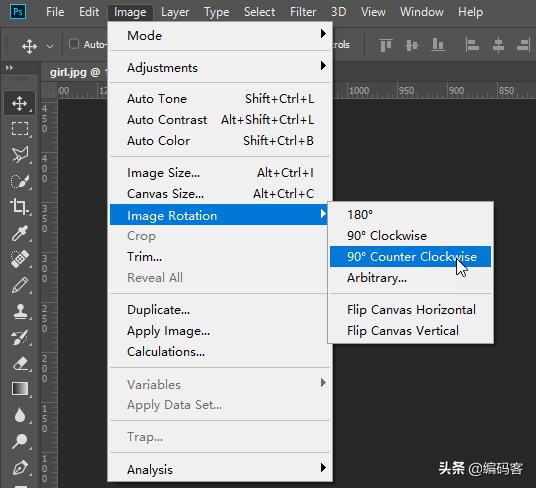Viewport: 536px width, 488px height.
Task: Open the View menu
Action: click(x=373, y=12)
